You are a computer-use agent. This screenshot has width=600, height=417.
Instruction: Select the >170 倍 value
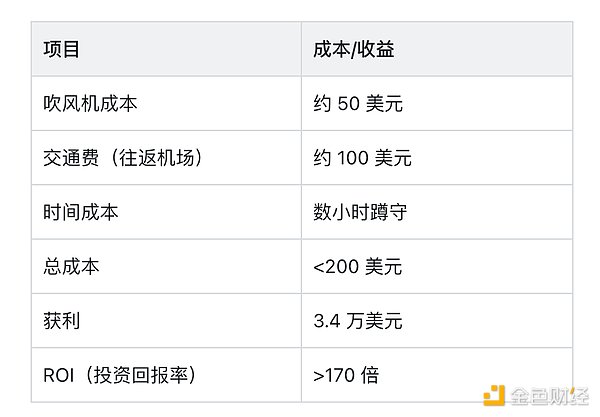point(346,376)
